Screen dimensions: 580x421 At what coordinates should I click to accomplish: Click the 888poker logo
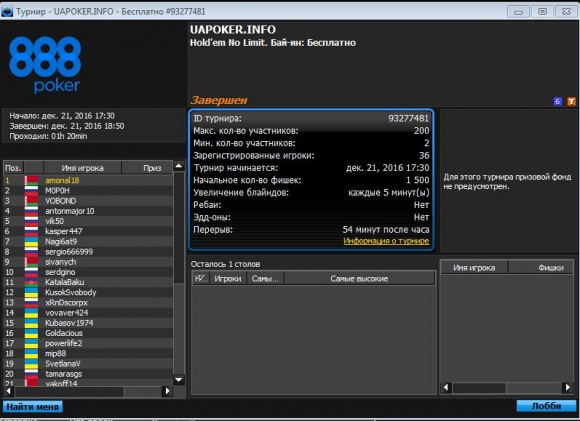(45, 64)
